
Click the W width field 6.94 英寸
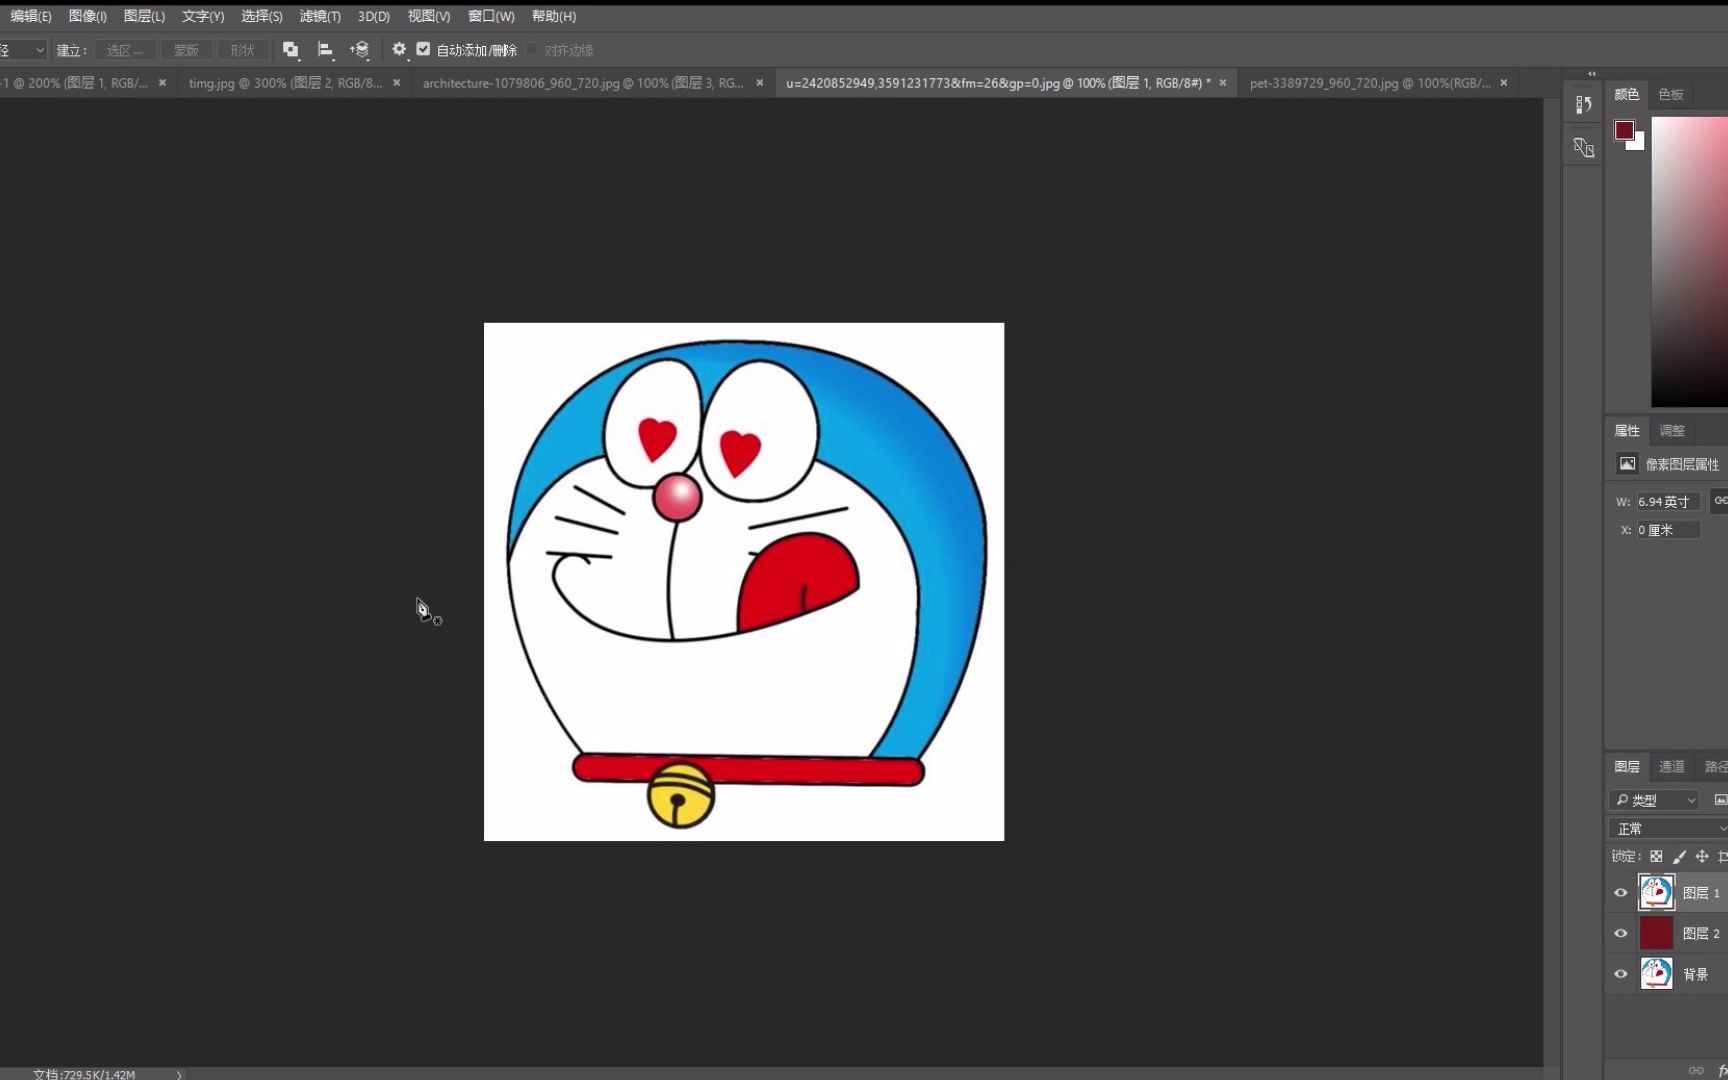point(1668,501)
